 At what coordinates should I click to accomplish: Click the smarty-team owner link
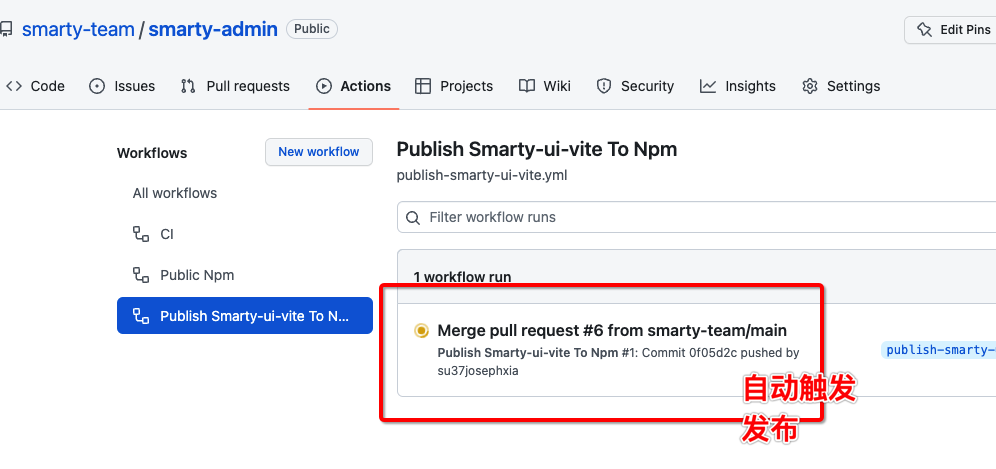pyautogui.click(x=78, y=29)
